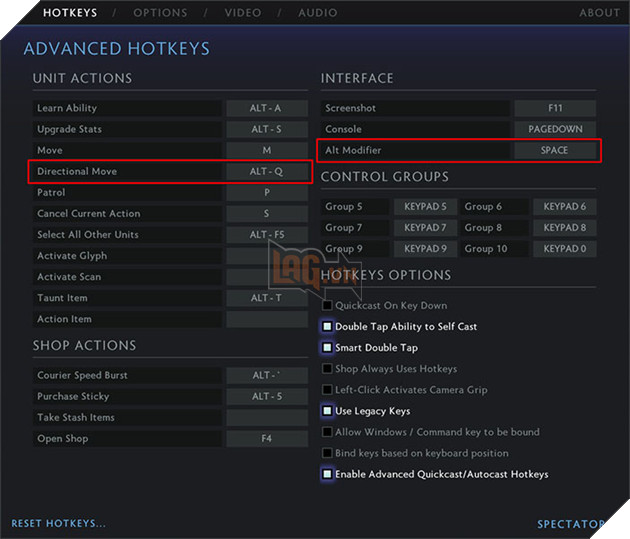Screen dimensions: 630x539
Task: Rebind Upgrade Stats key ALT - S
Action: coord(267,129)
